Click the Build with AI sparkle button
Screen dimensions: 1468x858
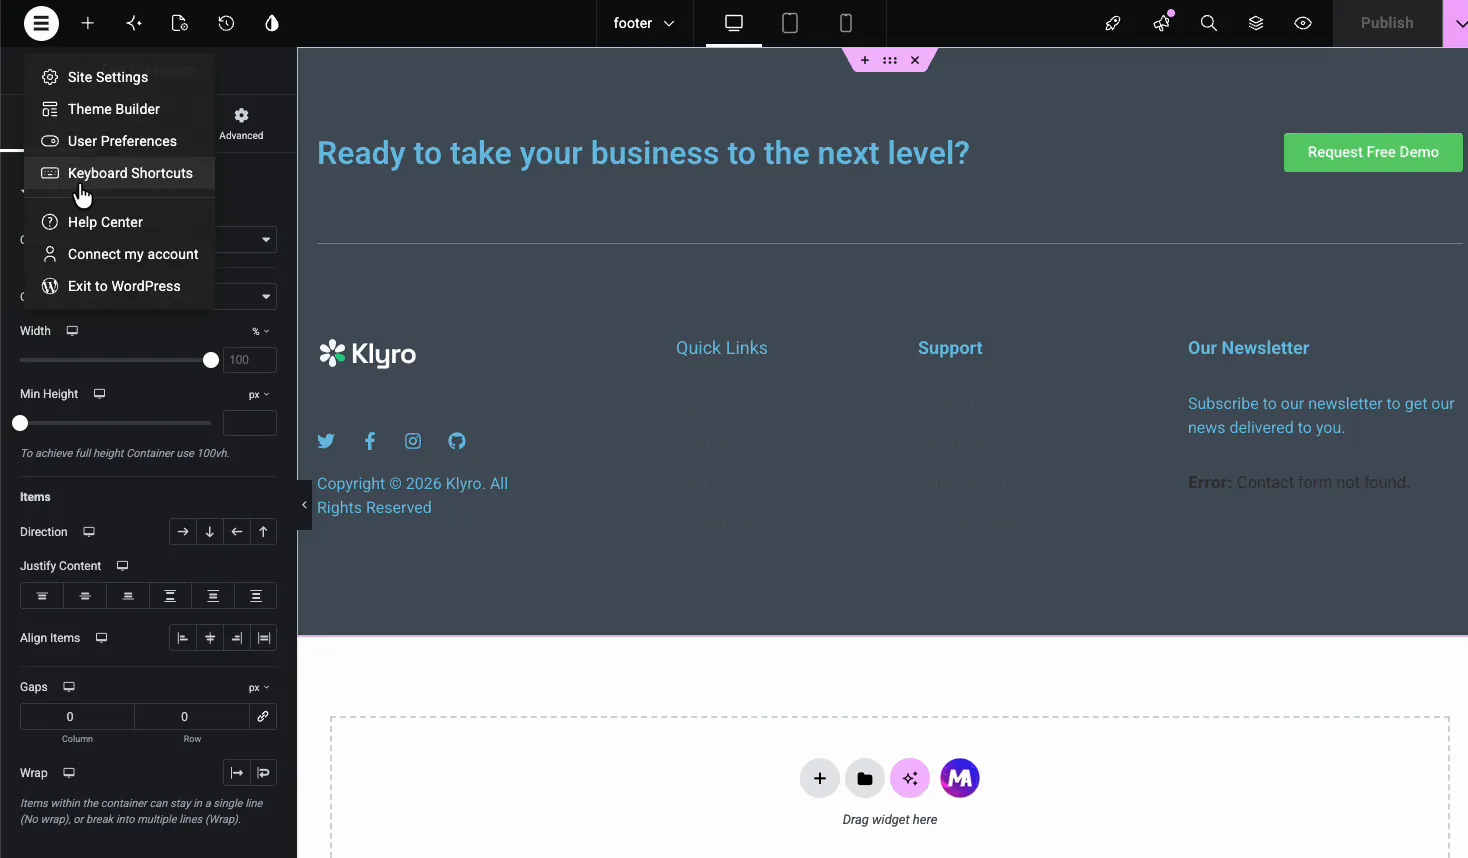910,778
